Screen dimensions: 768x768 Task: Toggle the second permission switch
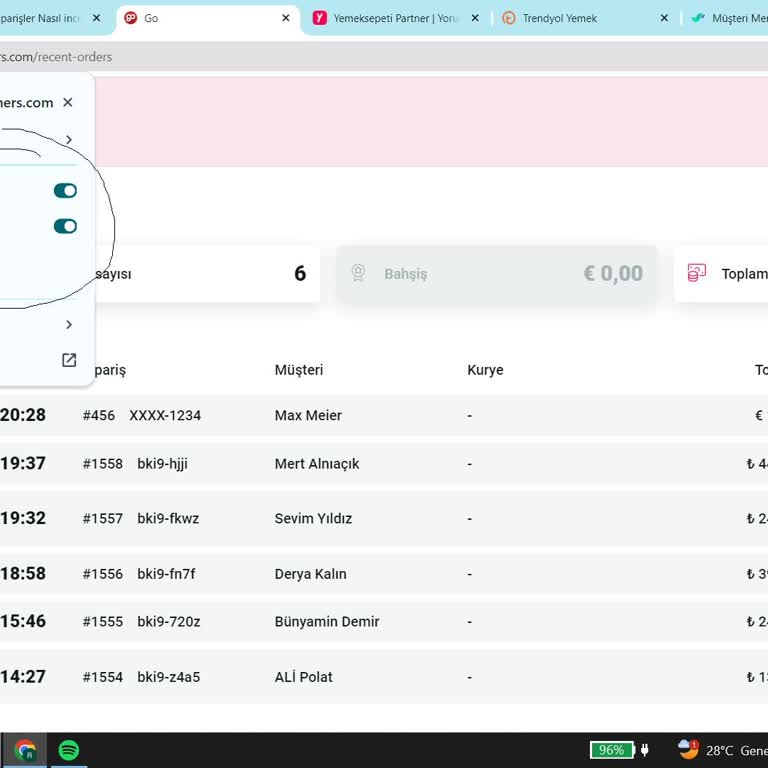click(x=65, y=226)
